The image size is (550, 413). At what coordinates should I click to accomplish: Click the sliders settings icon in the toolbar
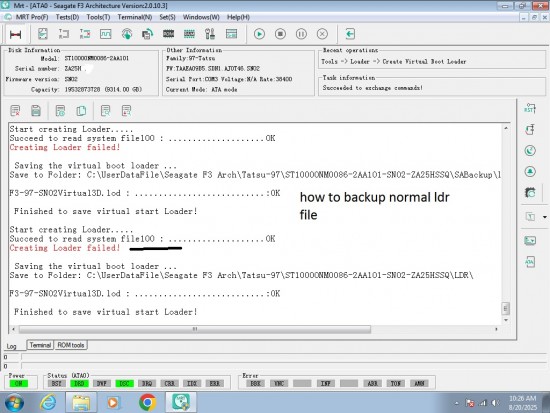coord(210,34)
